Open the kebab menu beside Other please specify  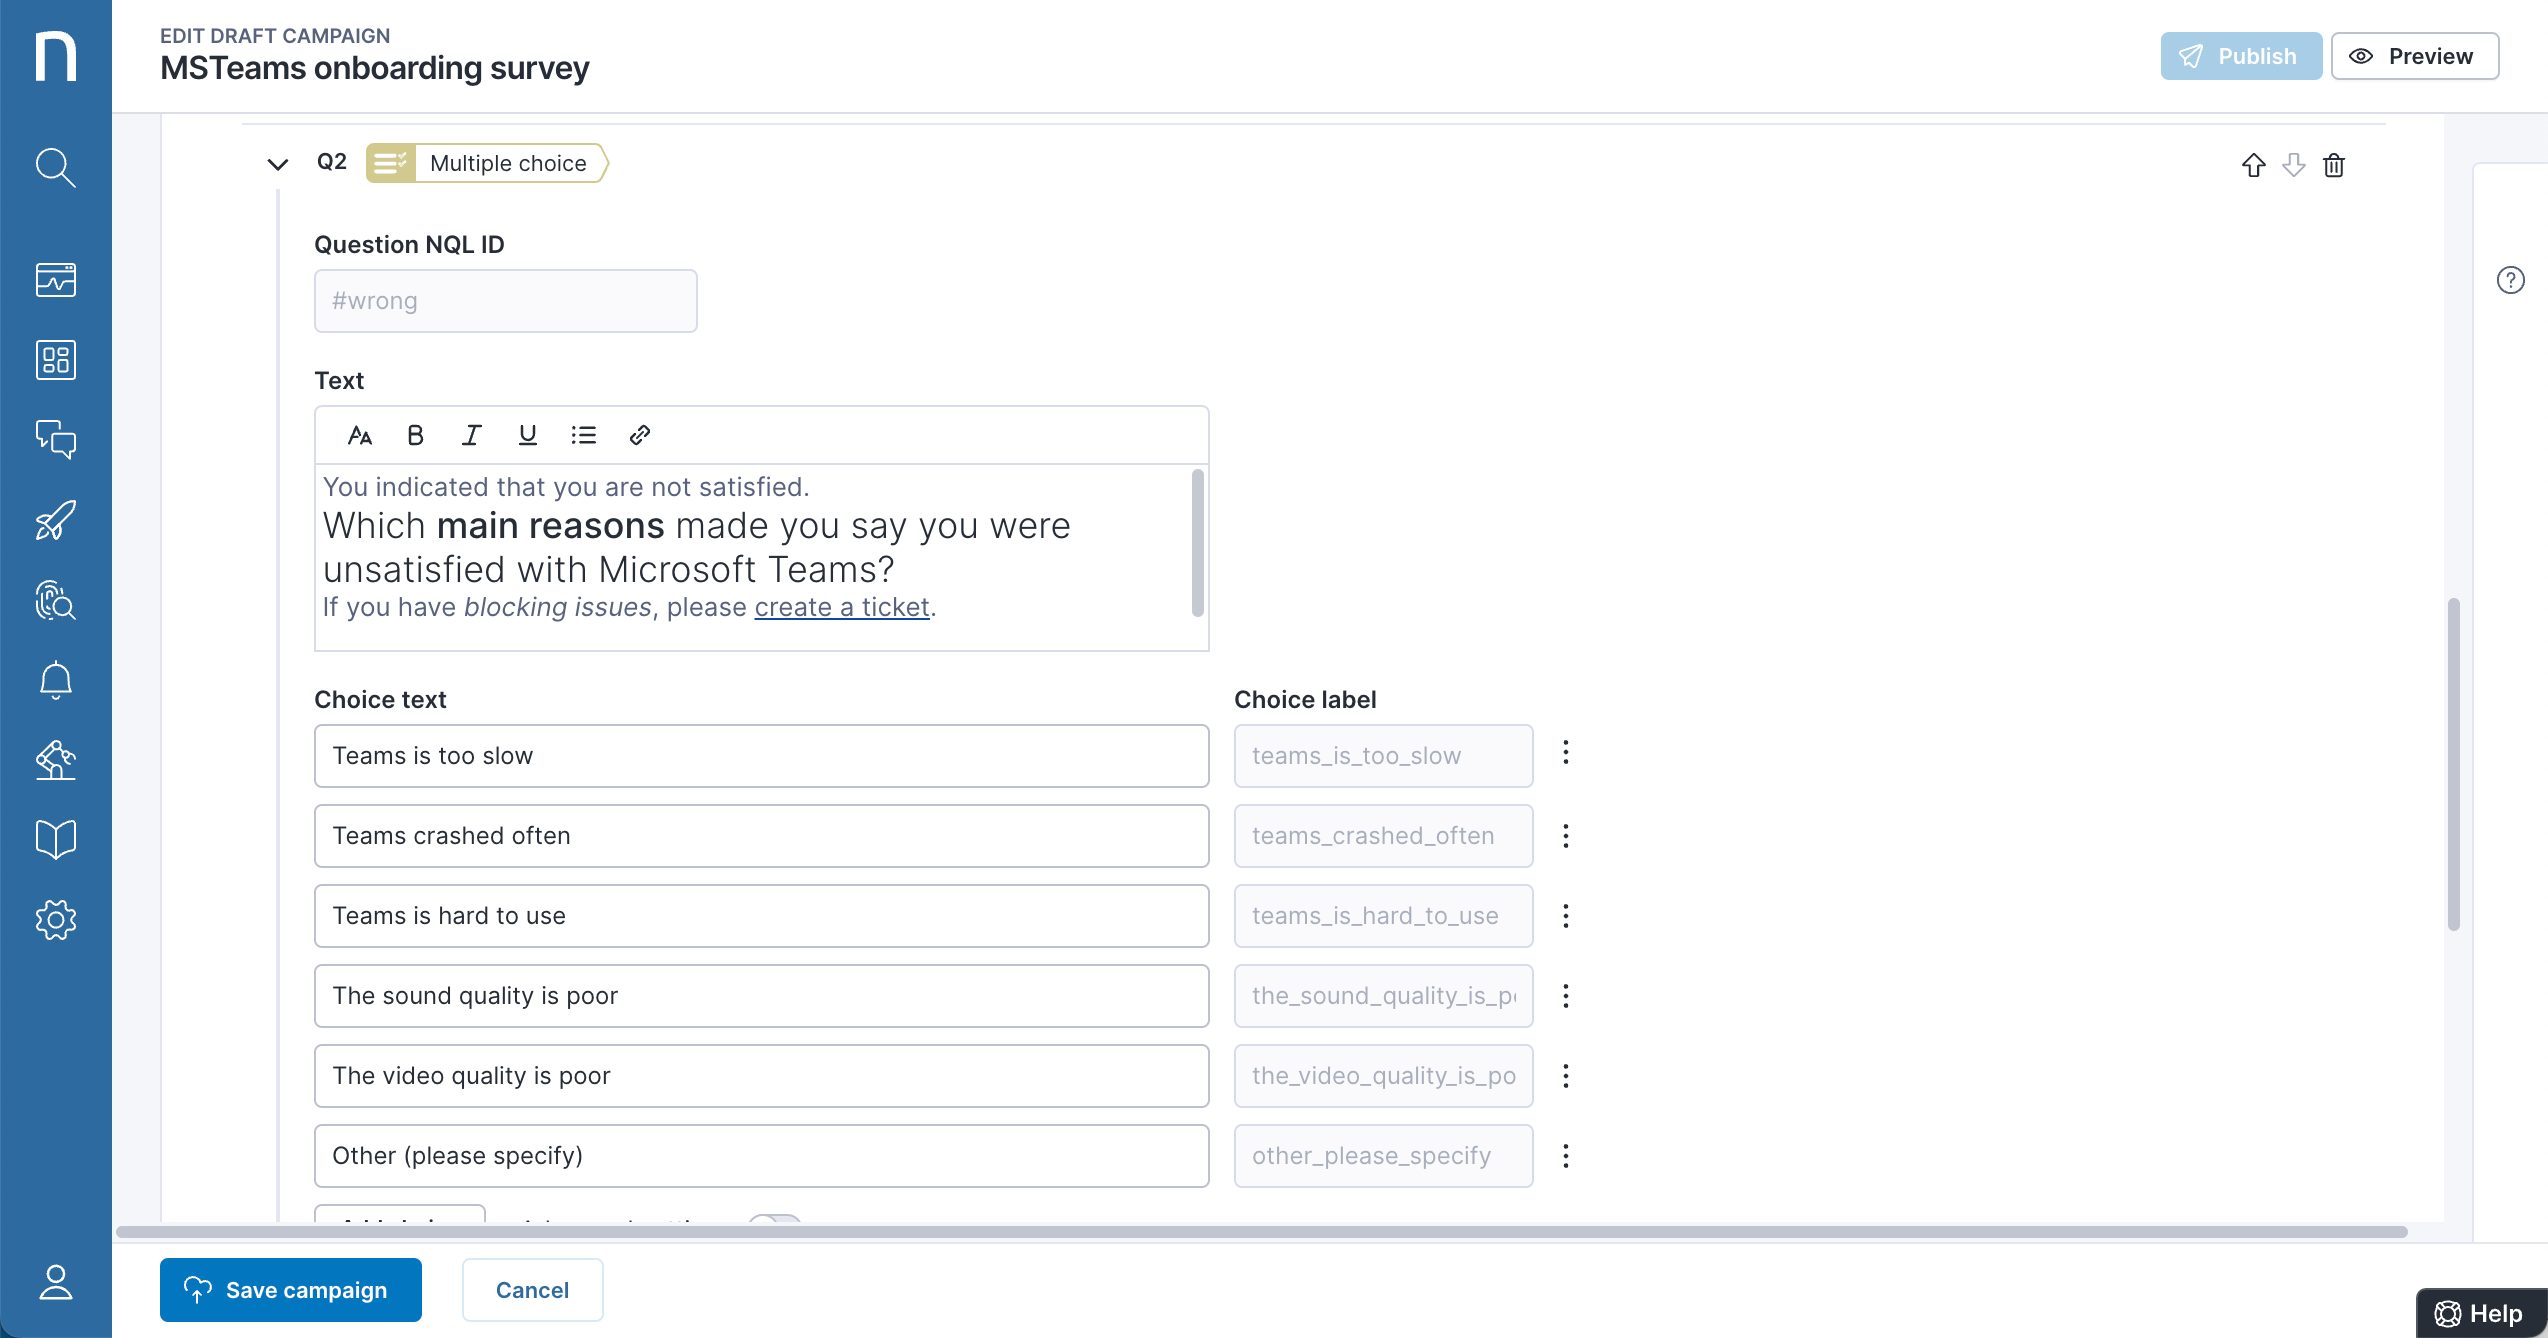point(1565,1155)
